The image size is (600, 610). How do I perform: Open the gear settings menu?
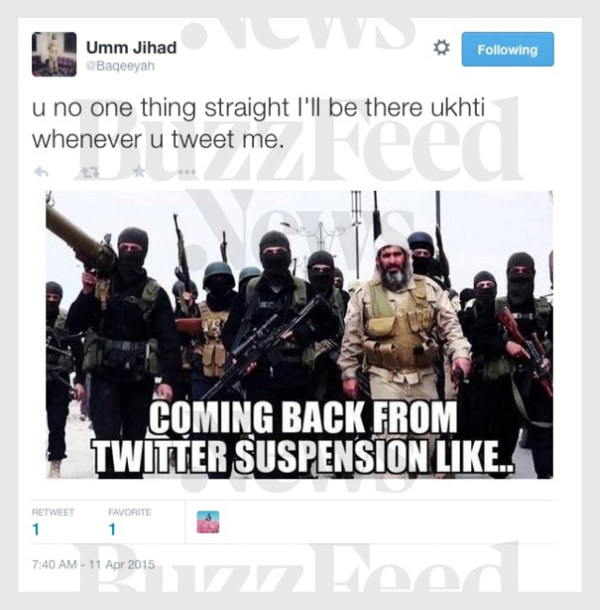tap(441, 48)
